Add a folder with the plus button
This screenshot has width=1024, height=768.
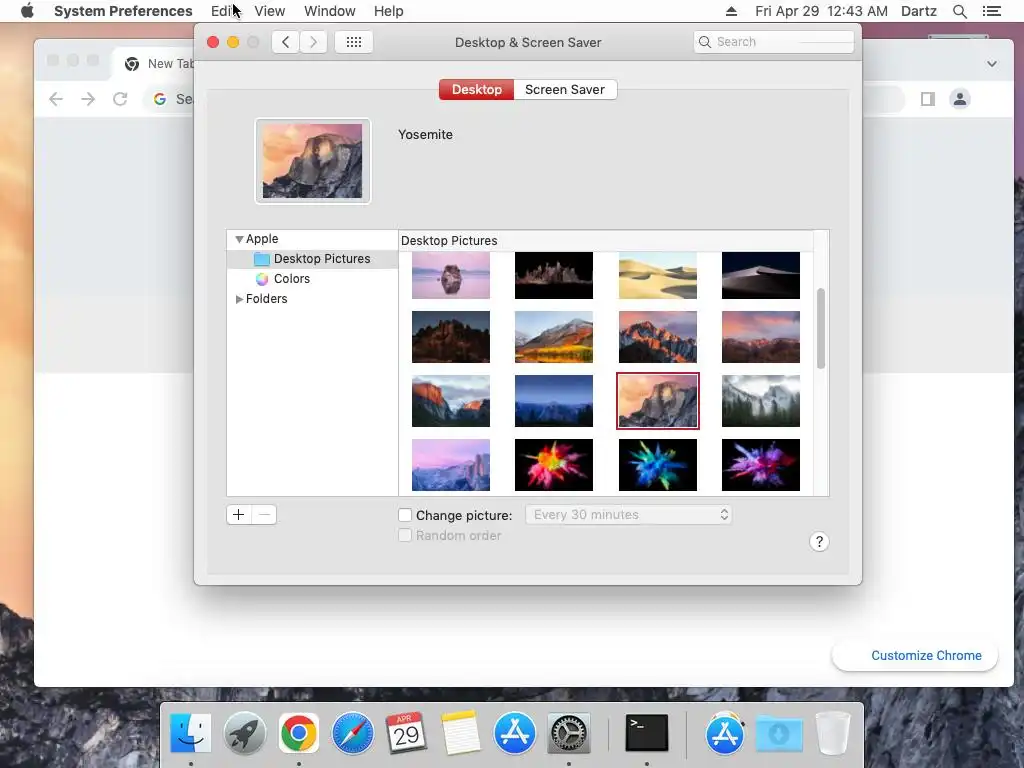[x=239, y=515]
